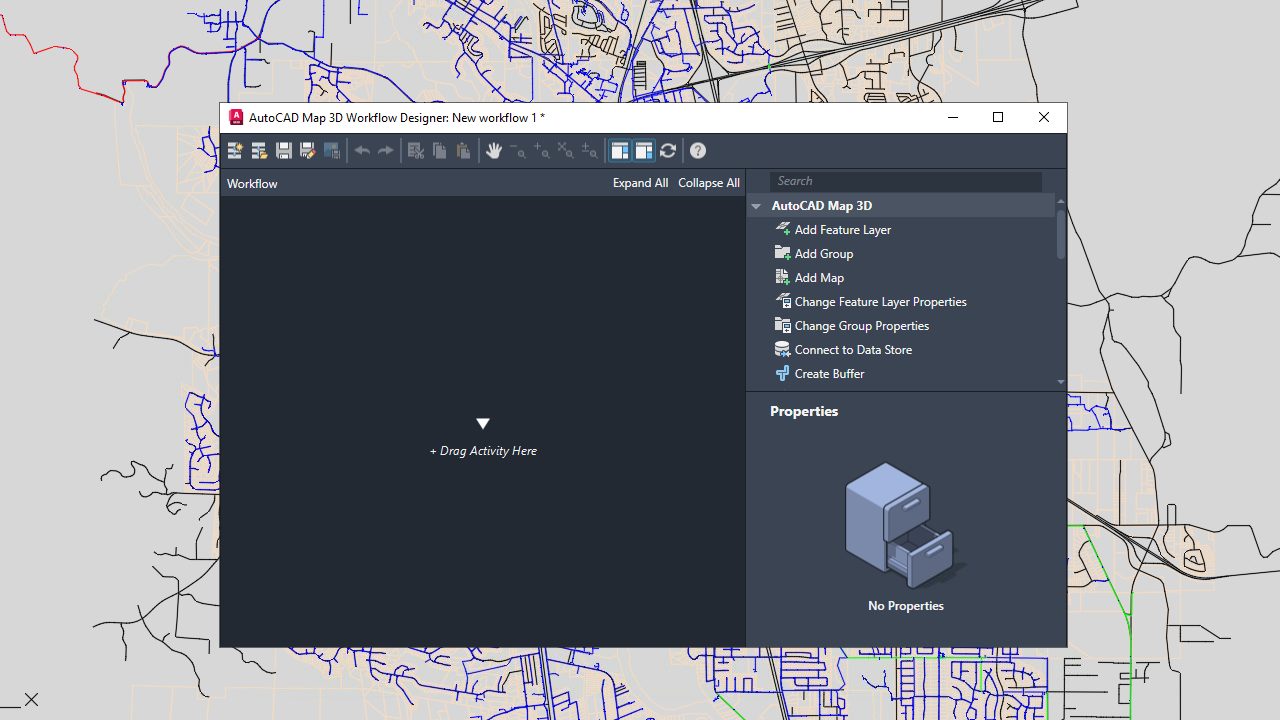Click the activity list scroll-up arrow
The image size is (1280, 720).
pos(1061,202)
